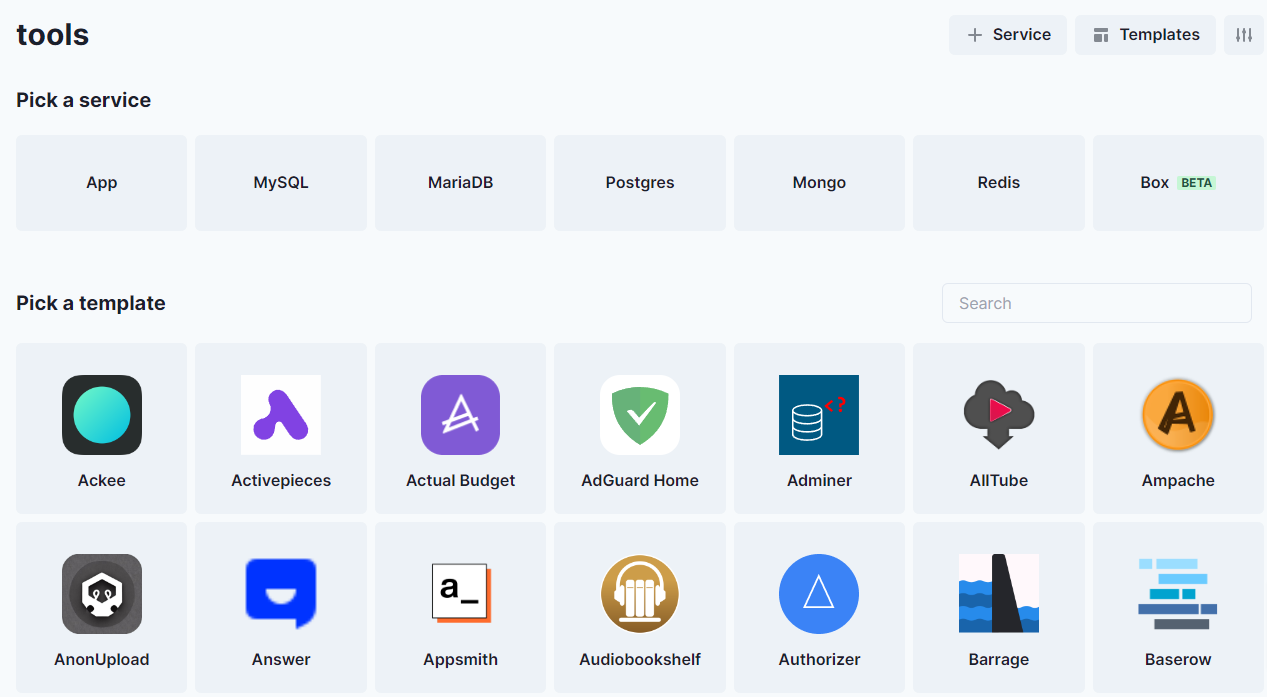Click the Ampache label text
The image size is (1267, 697).
pos(1178,481)
